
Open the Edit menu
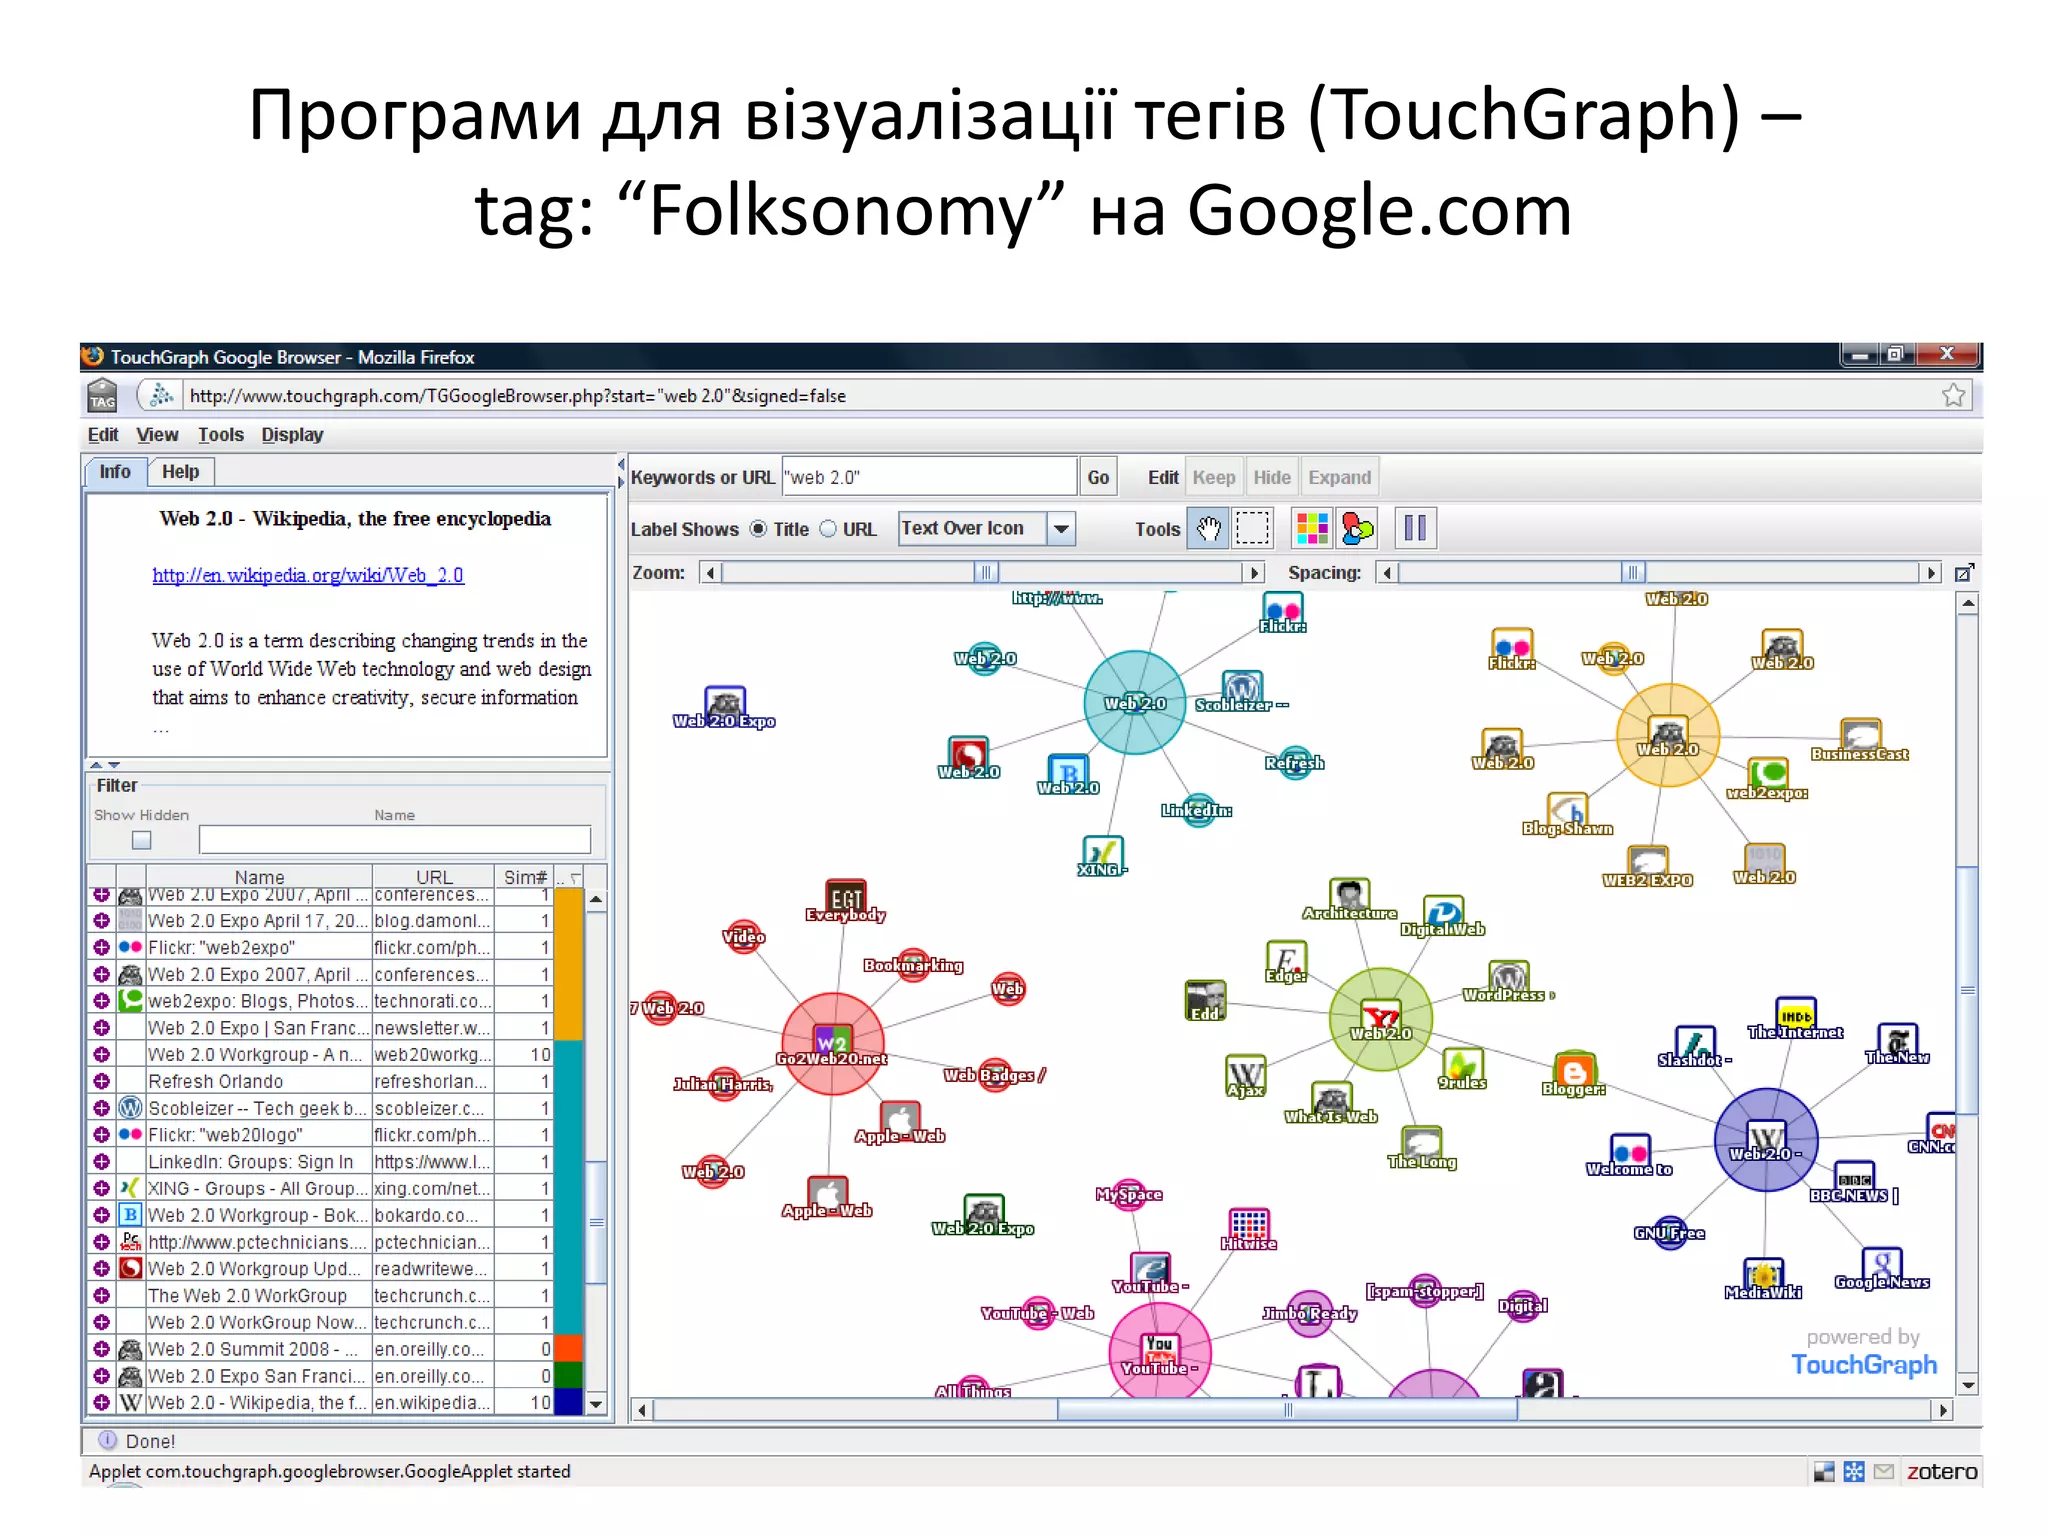[103, 435]
